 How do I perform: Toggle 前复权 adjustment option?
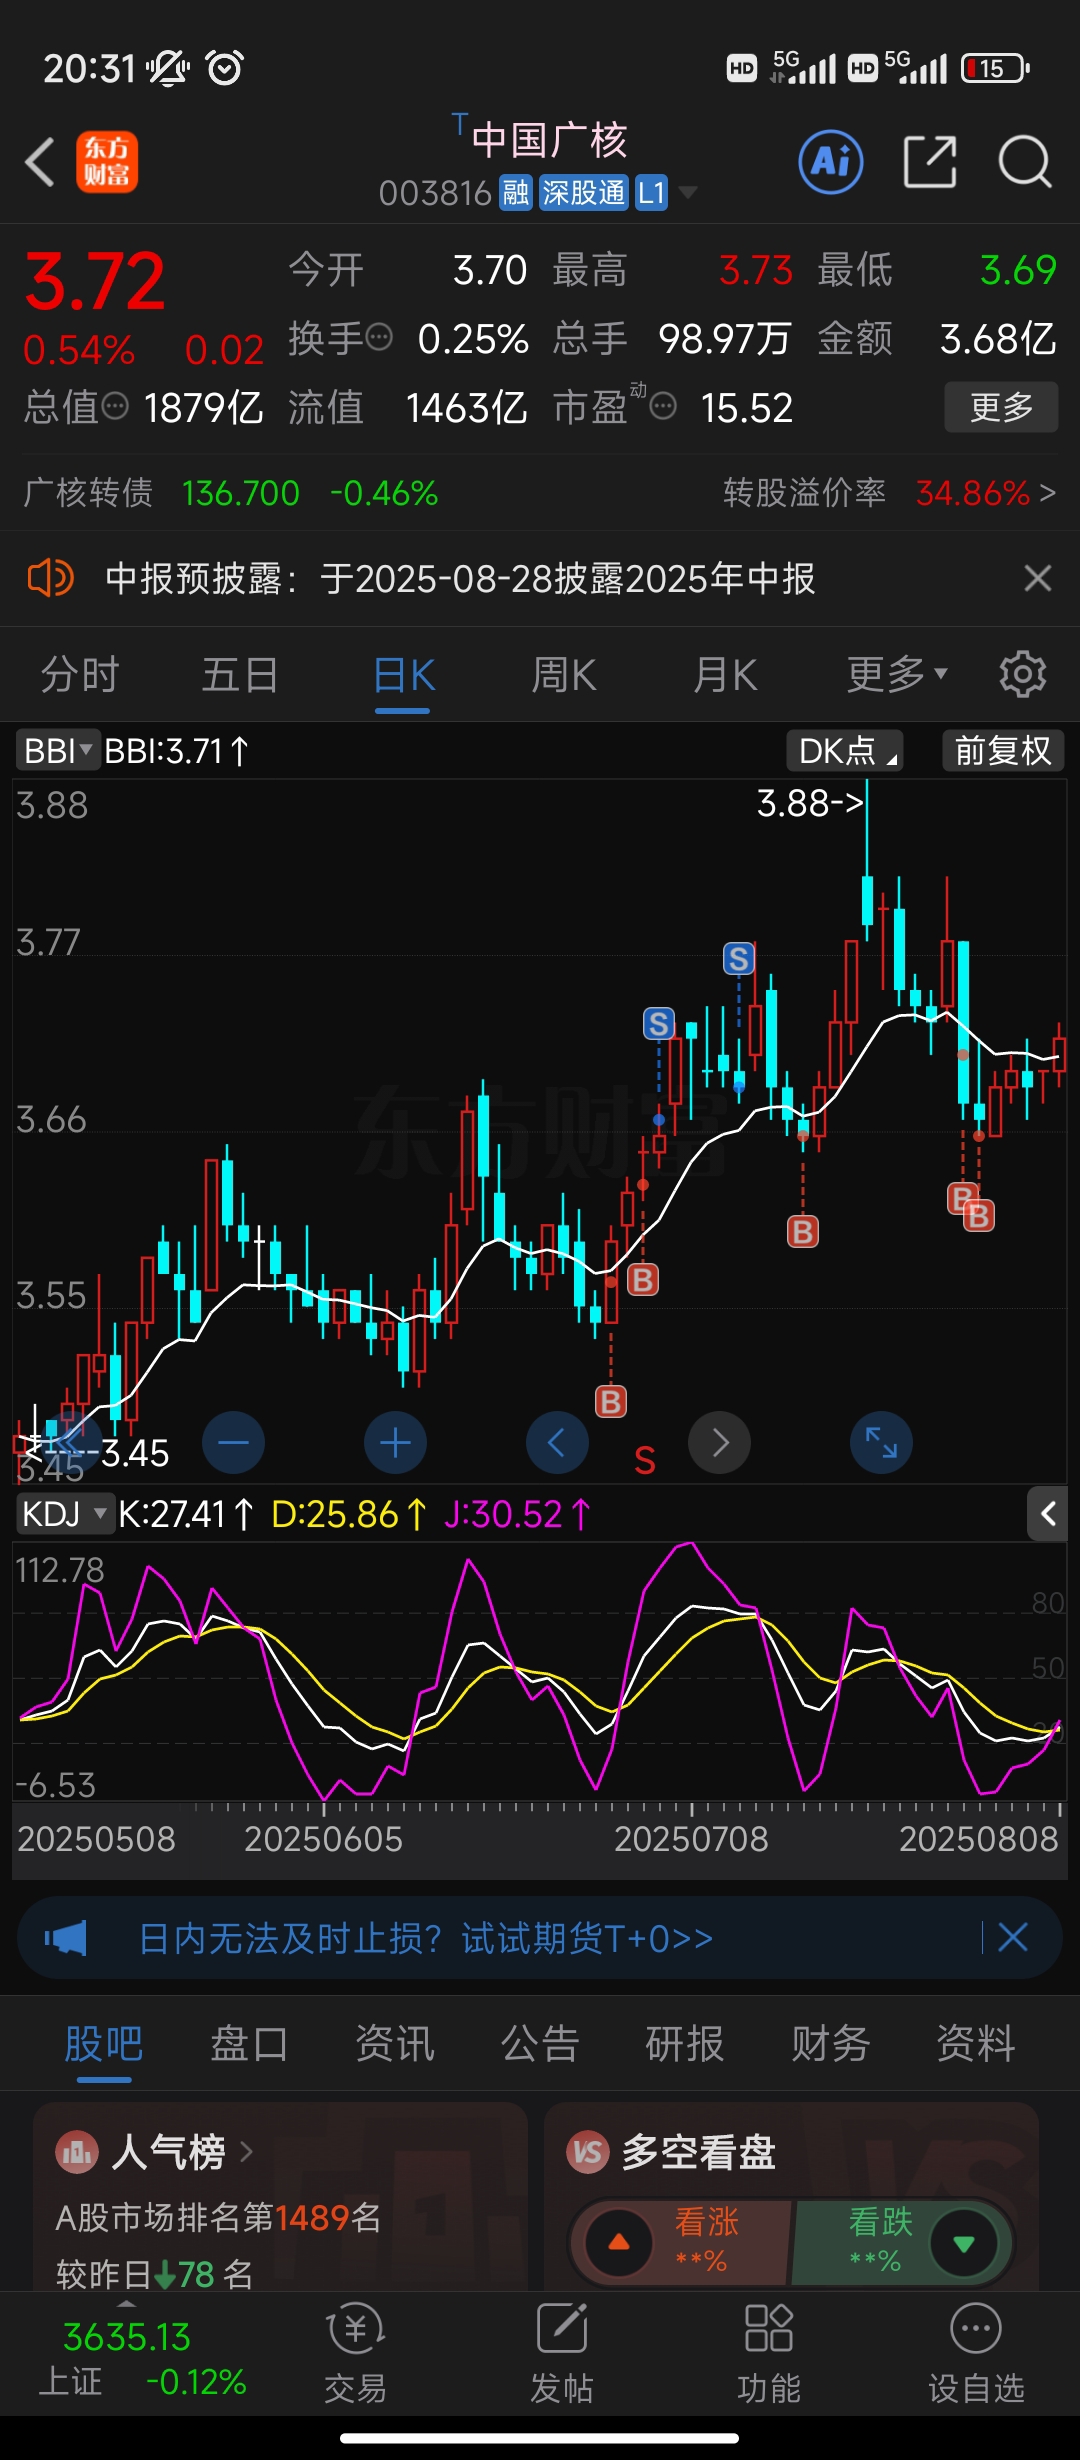click(1003, 750)
